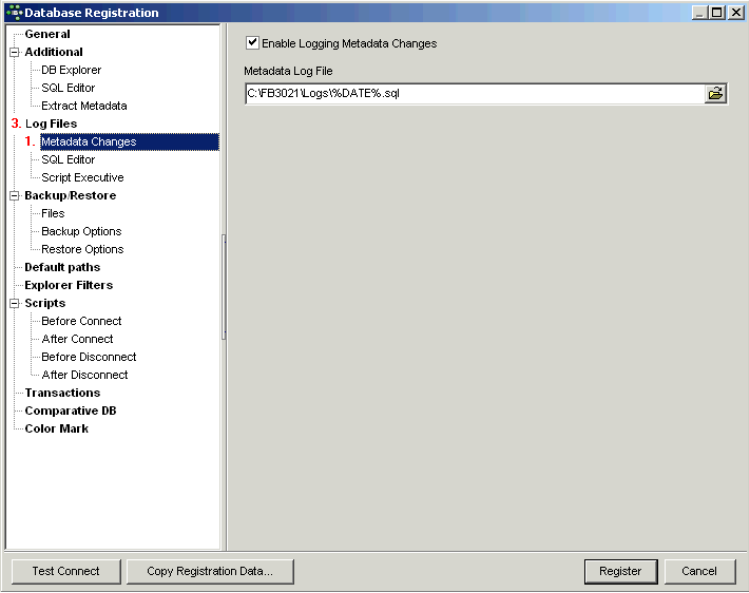Click the Database Registration title bar icon
Image resolution: width=749 pixels, height=593 pixels.
tap(12, 12)
